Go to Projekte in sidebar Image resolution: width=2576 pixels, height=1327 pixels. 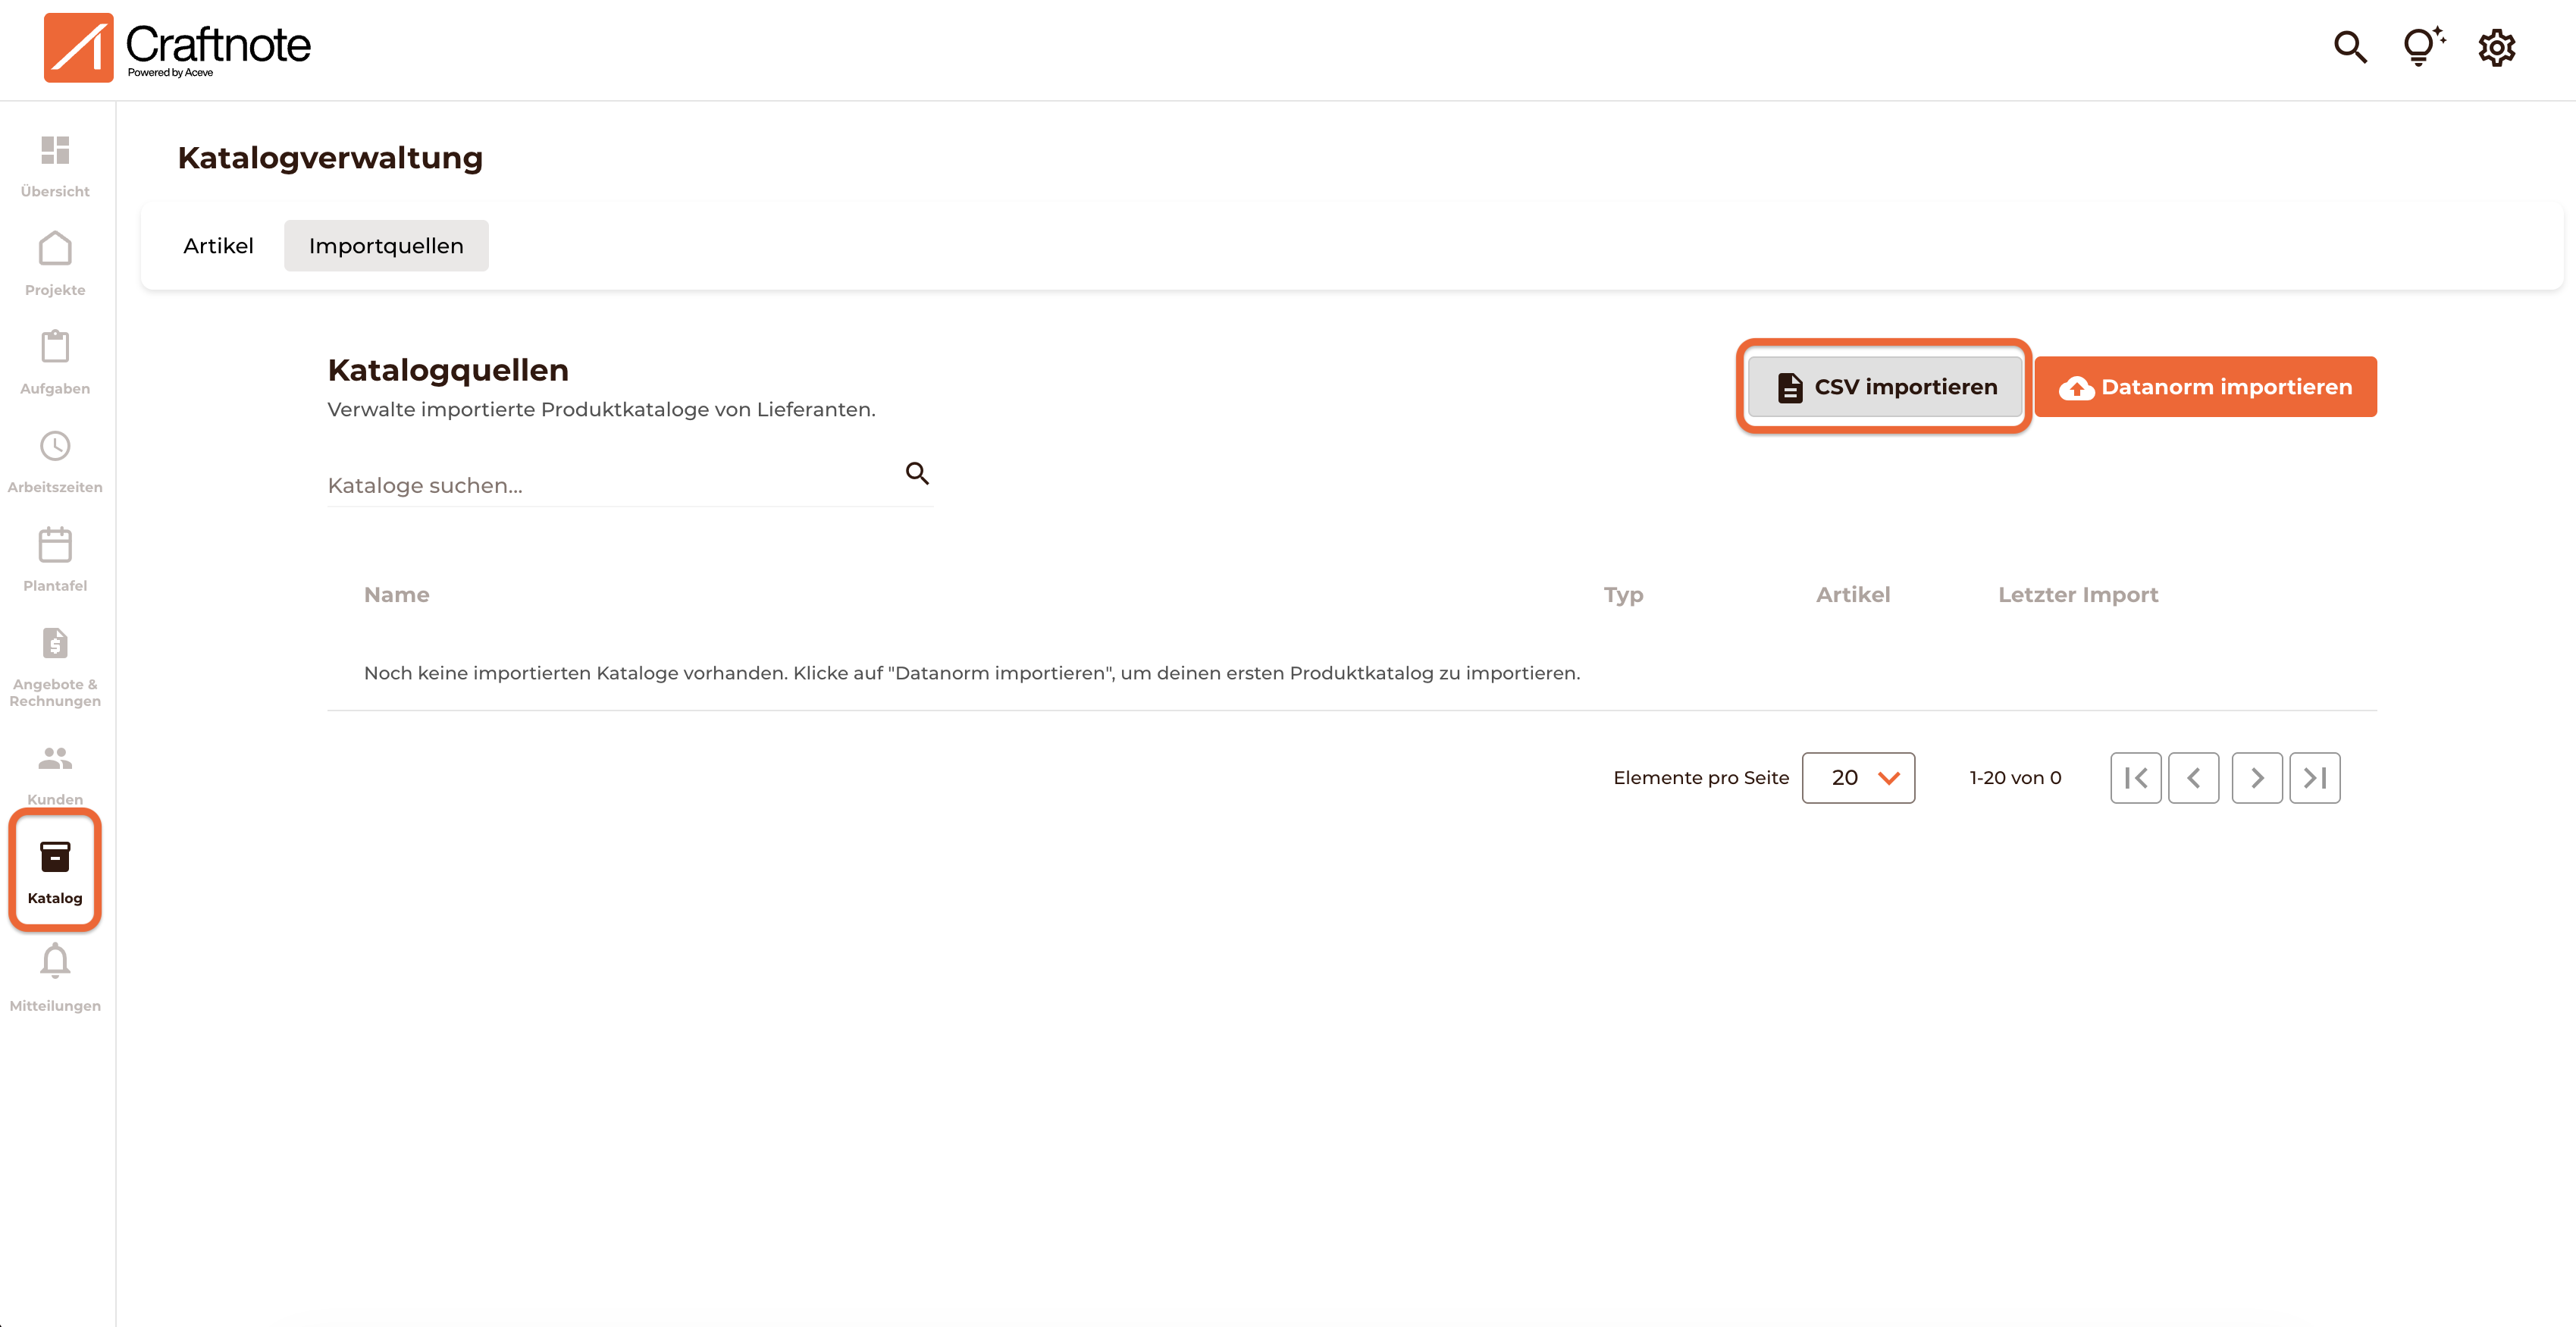point(55,250)
